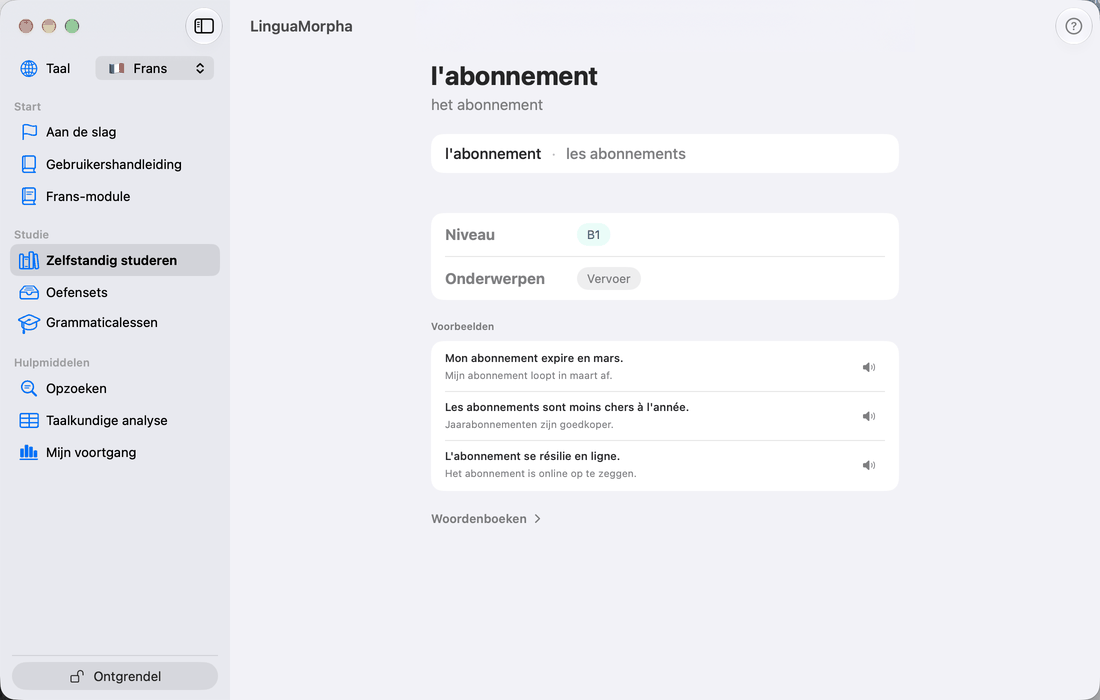Open the Frans language dropdown
The height and width of the screenshot is (700, 1100).
pyautogui.click(x=154, y=68)
